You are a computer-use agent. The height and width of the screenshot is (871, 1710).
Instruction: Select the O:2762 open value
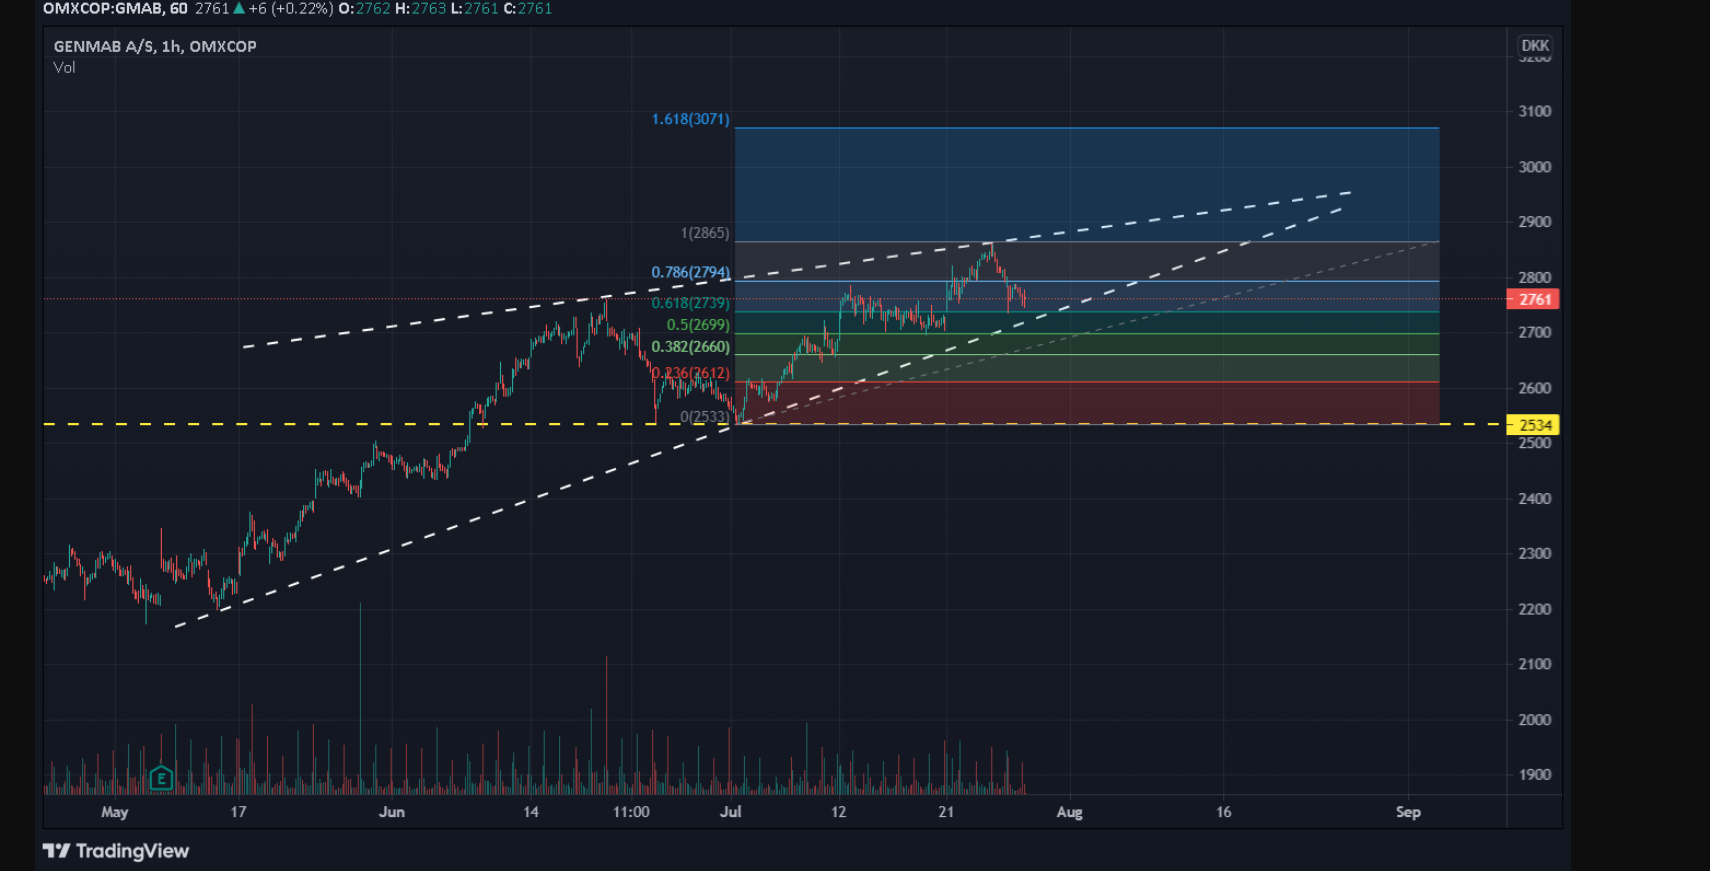pyautogui.click(x=365, y=8)
